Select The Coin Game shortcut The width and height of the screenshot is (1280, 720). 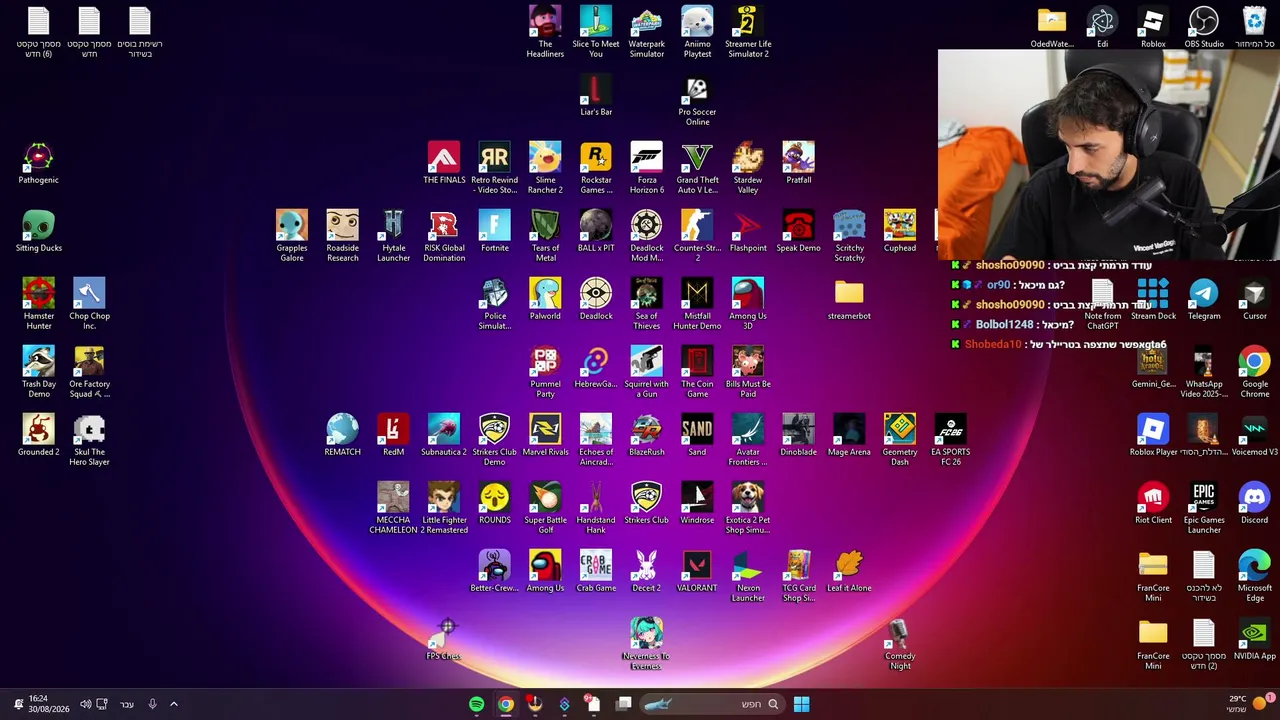tap(697, 372)
